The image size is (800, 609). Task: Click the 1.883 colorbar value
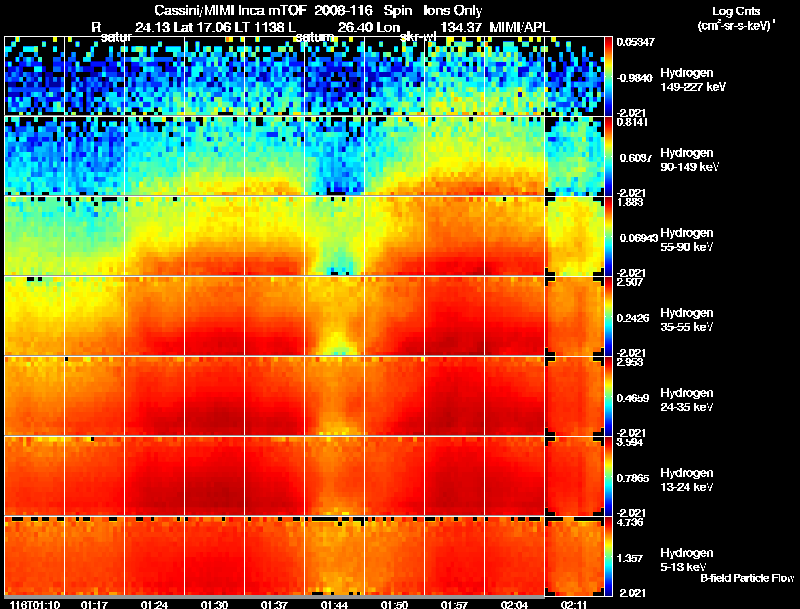[630, 202]
